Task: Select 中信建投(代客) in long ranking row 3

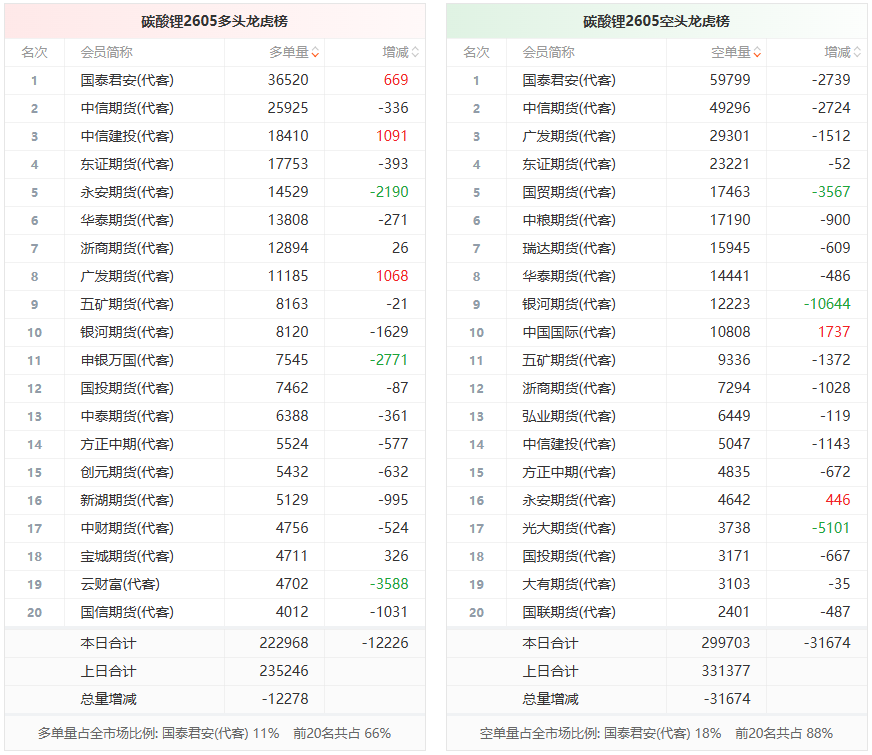Action: [x=127, y=136]
